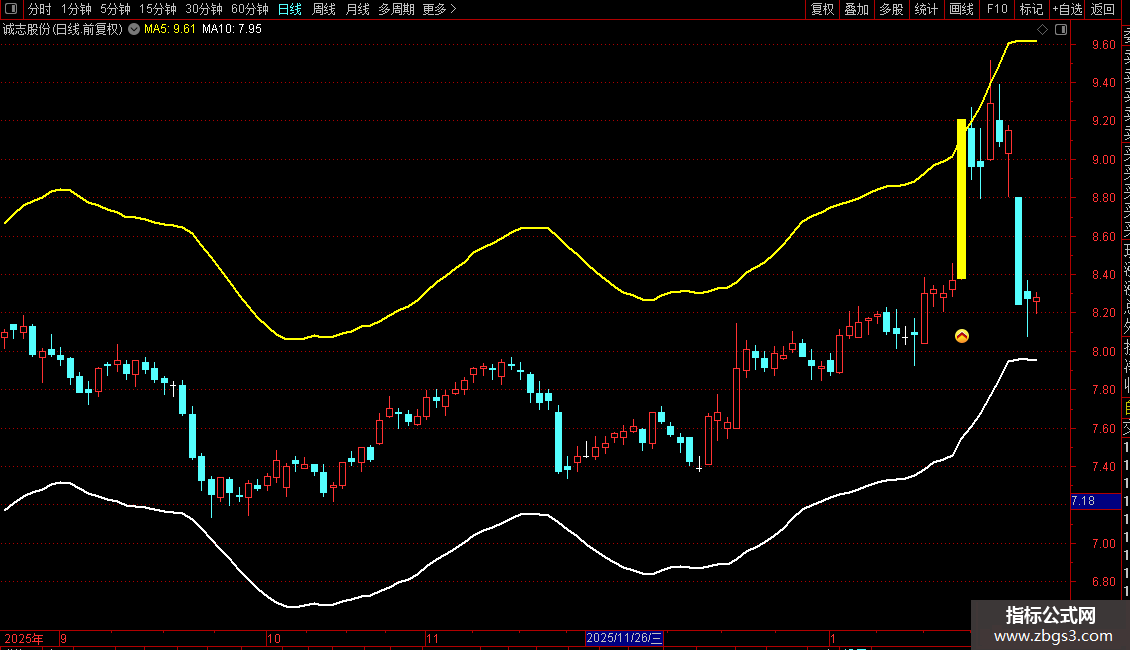Image resolution: width=1130 pixels, height=650 pixels.
Task: Click the month 9 marker on time axis
Action: 64,638
